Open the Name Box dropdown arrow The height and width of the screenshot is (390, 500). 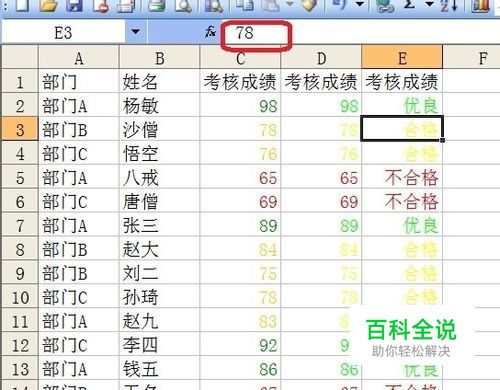tap(135, 32)
